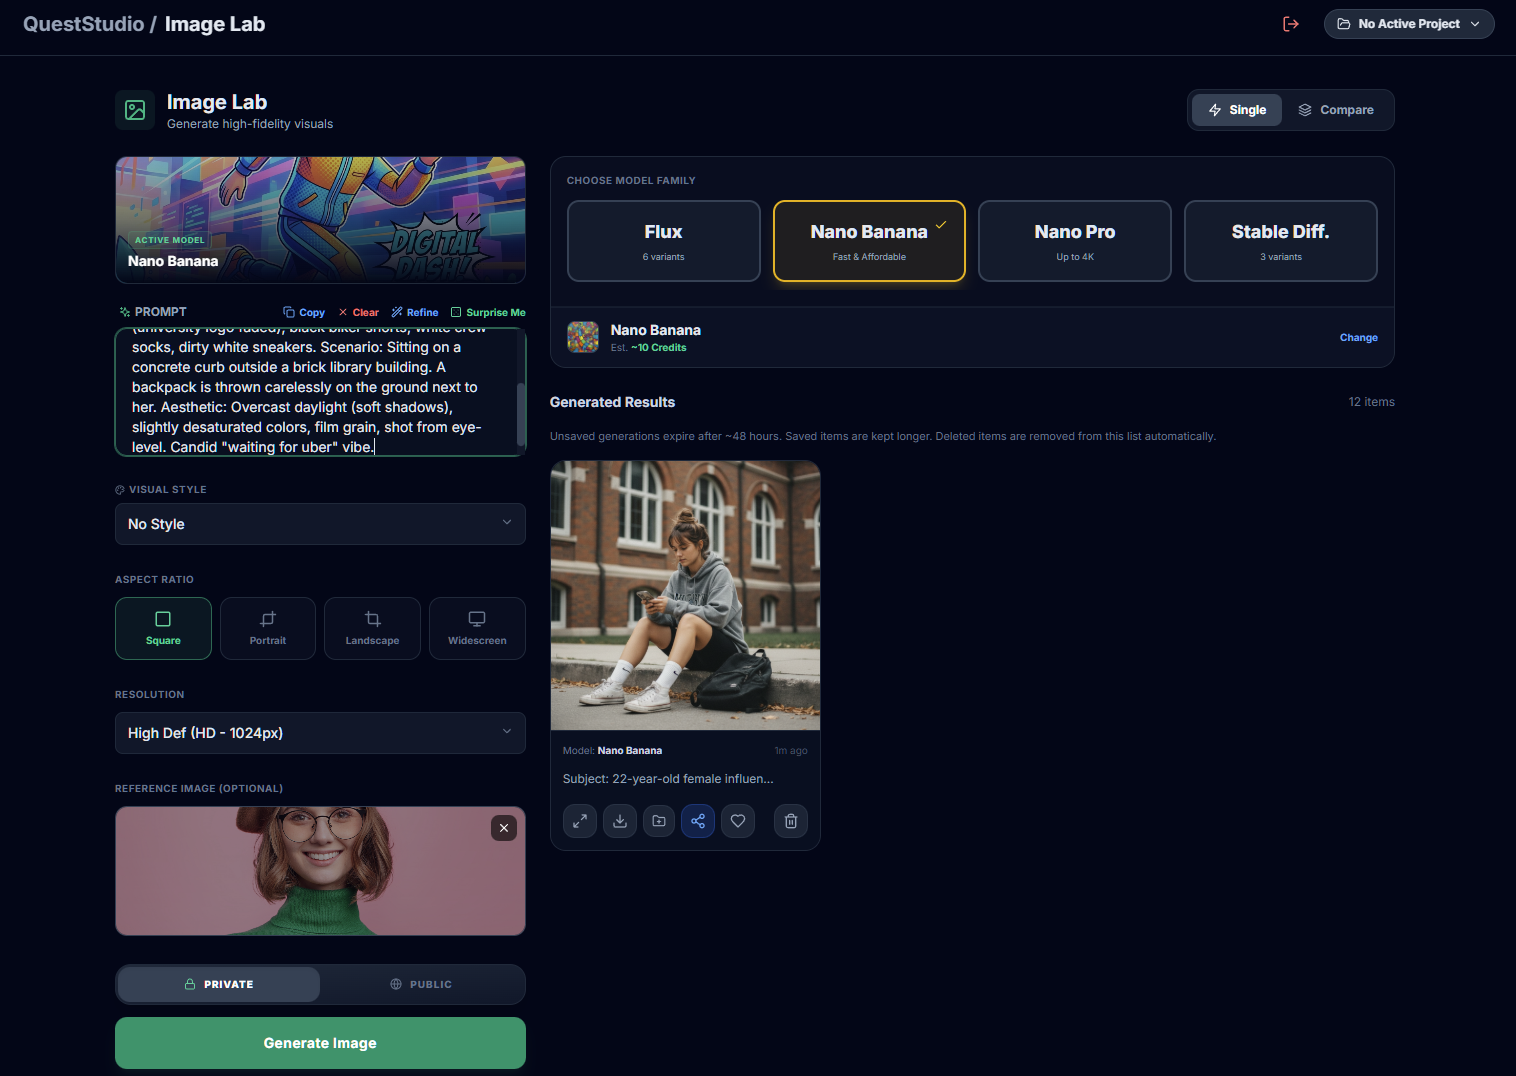Refine the prompt with the wand icon
Viewport: 1516px width, 1076px height.
[x=414, y=312]
